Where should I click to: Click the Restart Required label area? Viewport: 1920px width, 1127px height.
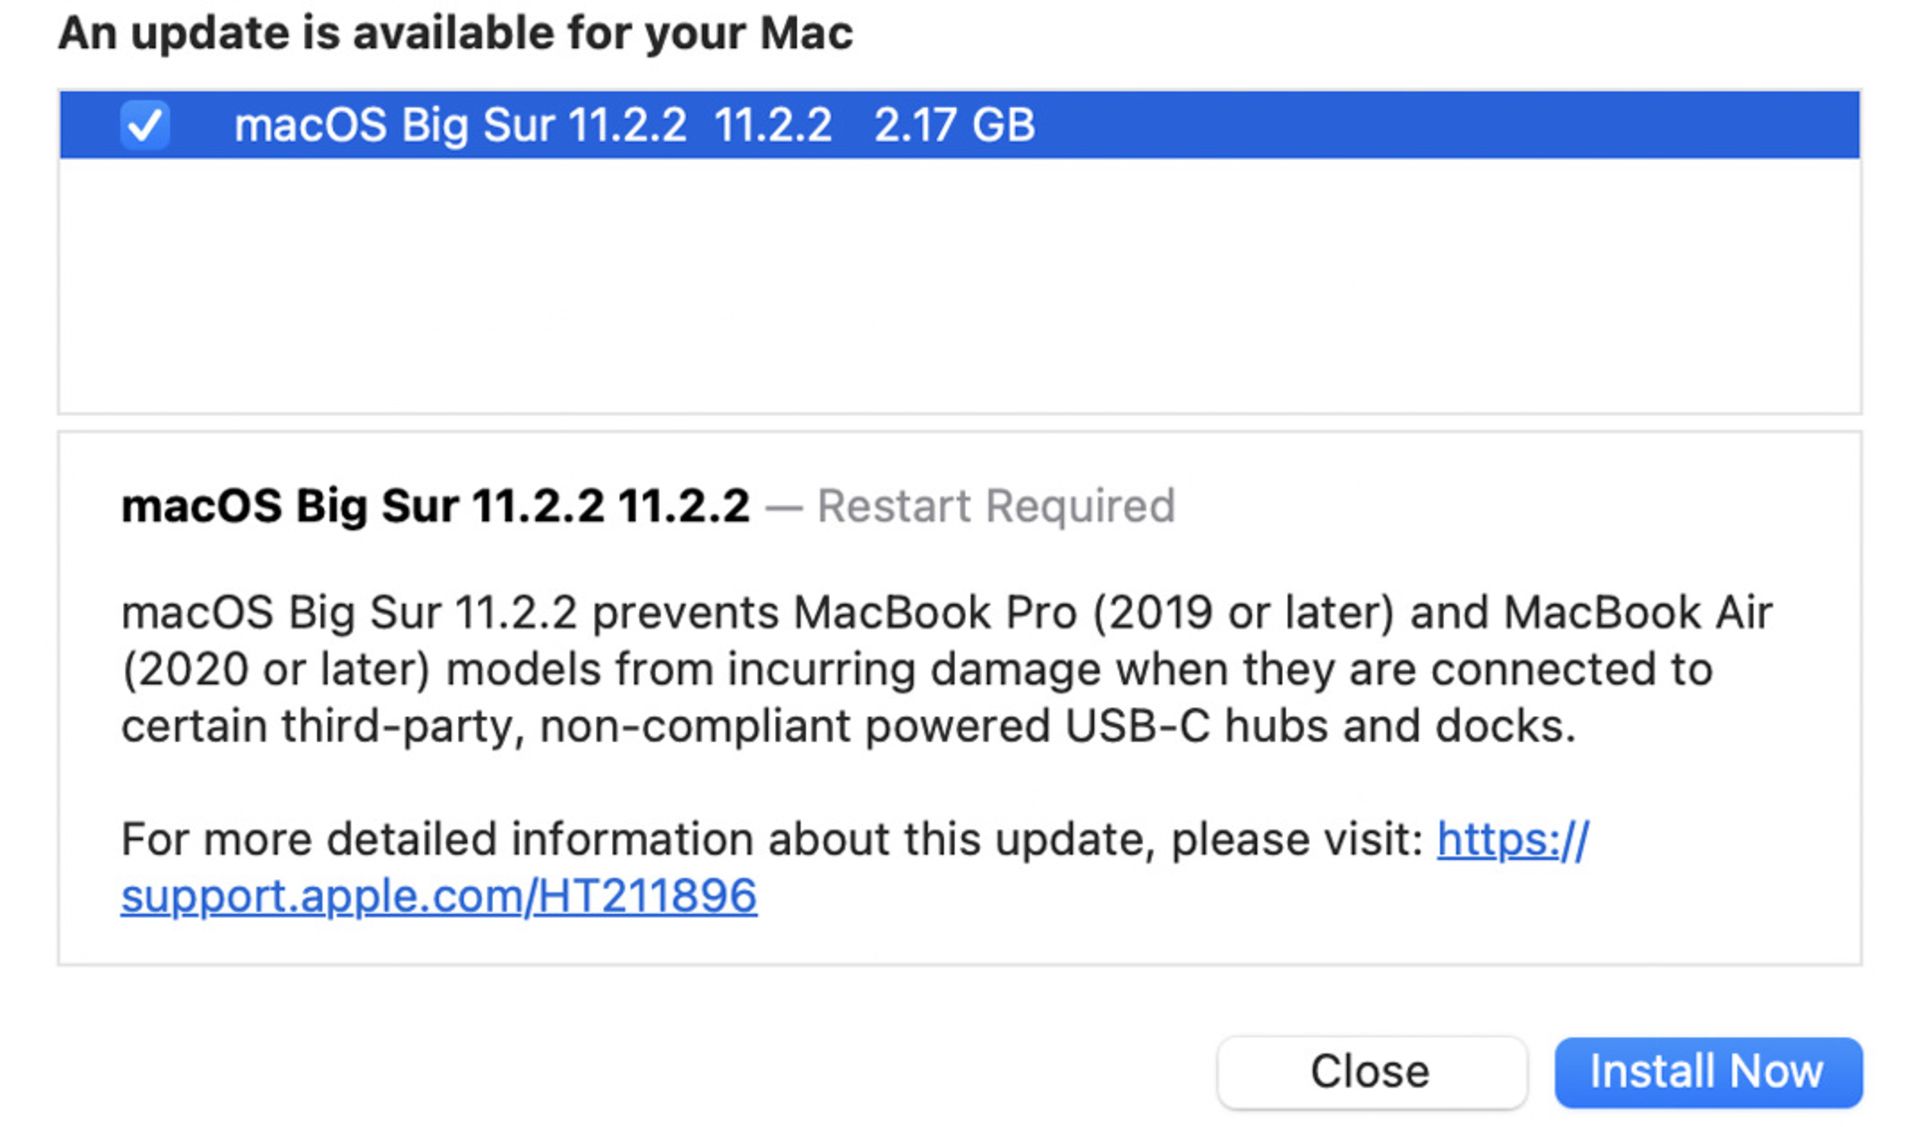click(x=995, y=505)
